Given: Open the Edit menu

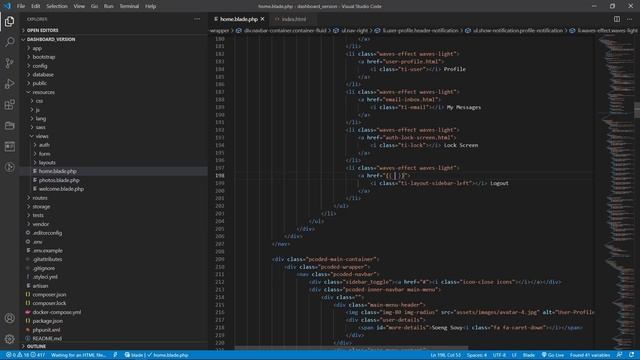Looking at the screenshot, I should point(36,6).
